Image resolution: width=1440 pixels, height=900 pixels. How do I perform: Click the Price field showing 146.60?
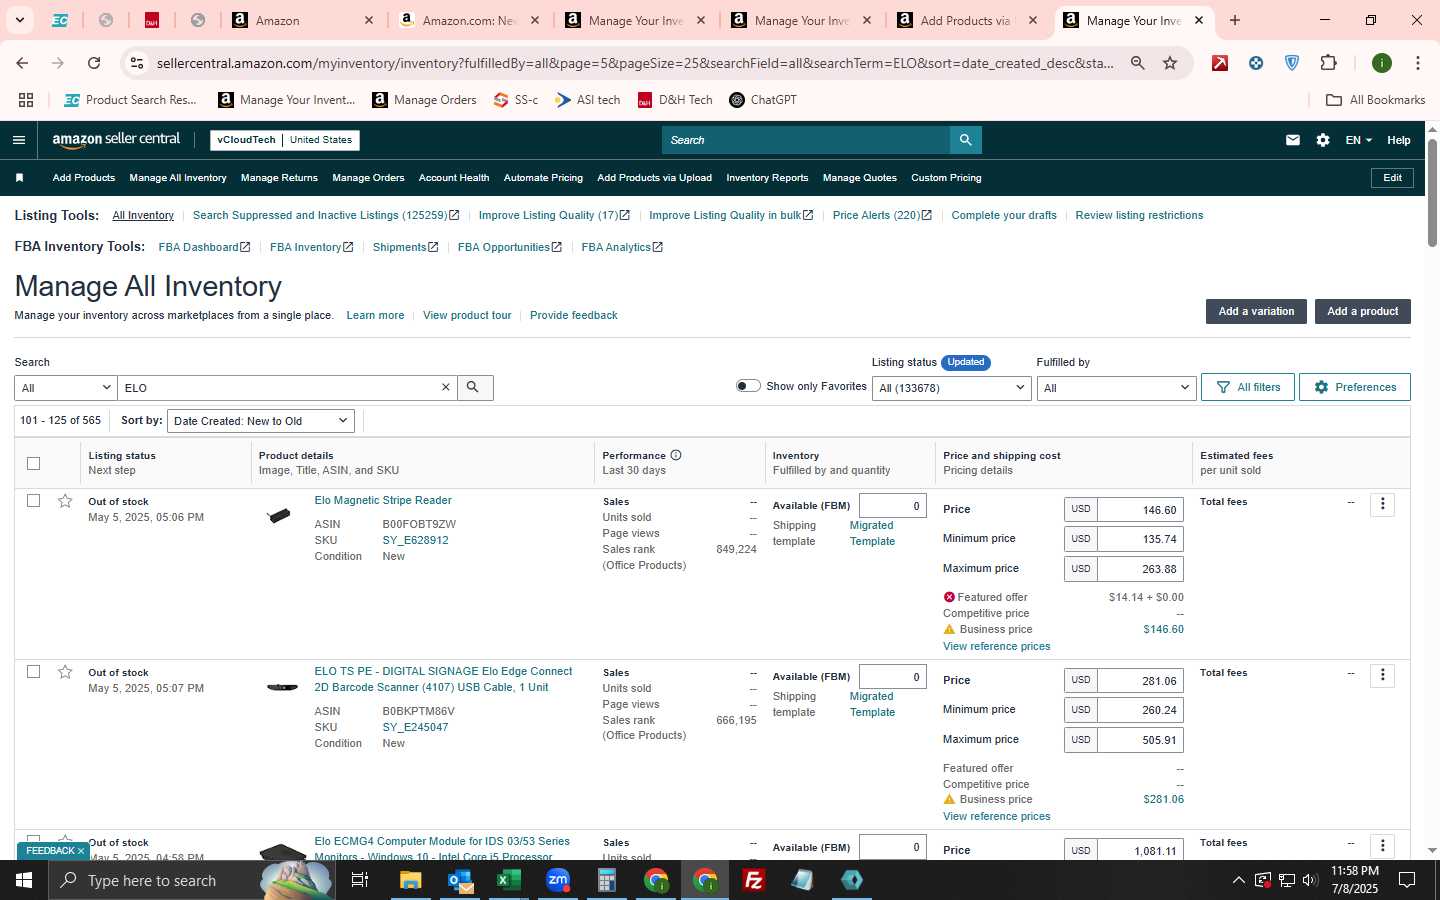tap(1140, 510)
